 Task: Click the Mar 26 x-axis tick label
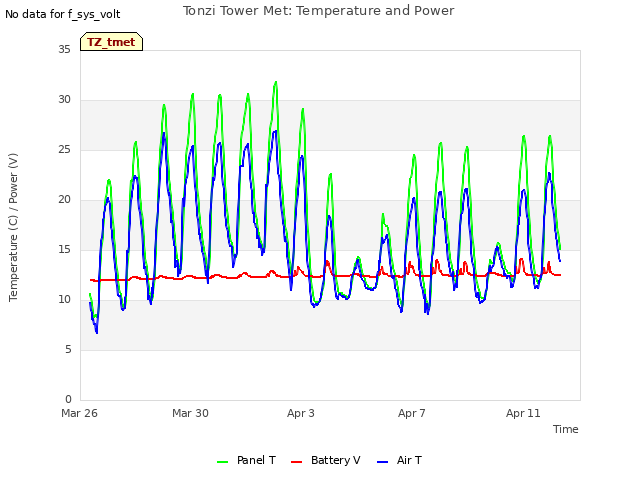79,413
